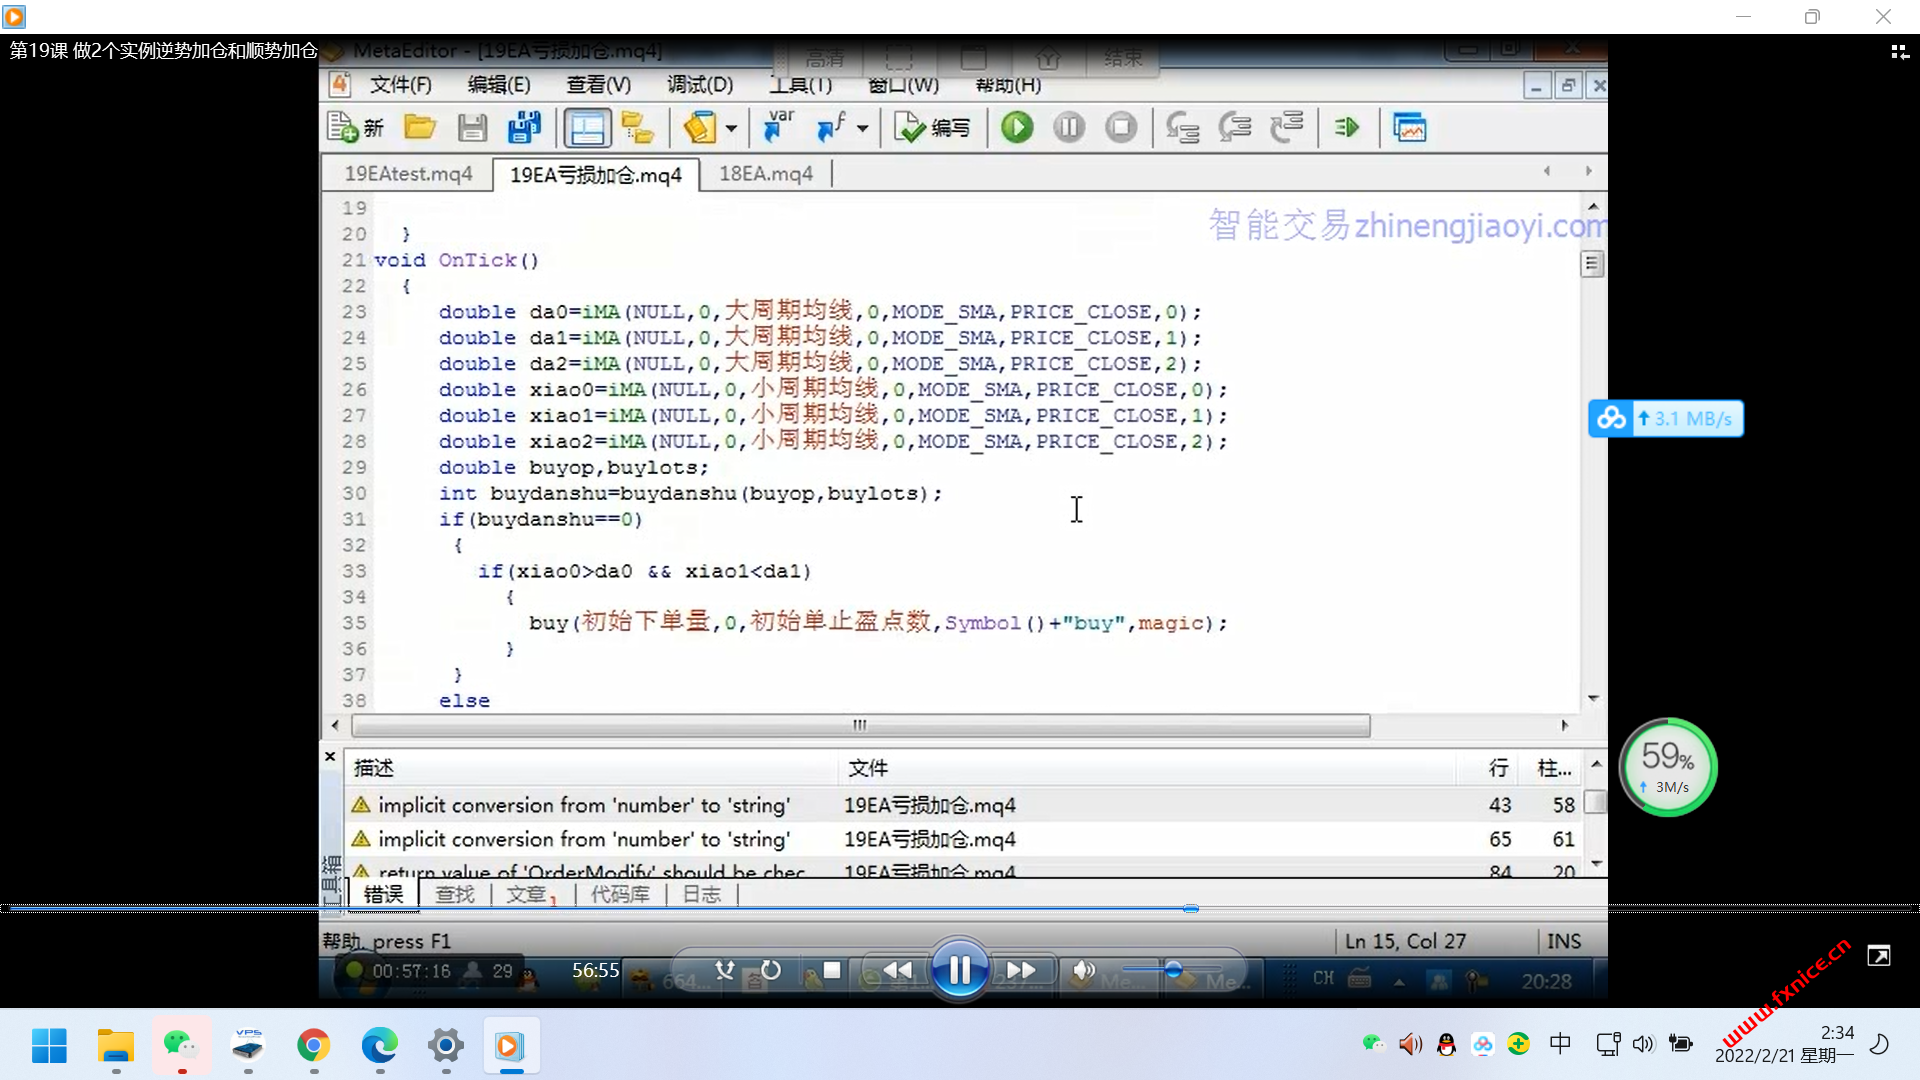The height and width of the screenshot is (1080, 1920).
Task: Open 文件(F) menu
Action: point(400,85)
